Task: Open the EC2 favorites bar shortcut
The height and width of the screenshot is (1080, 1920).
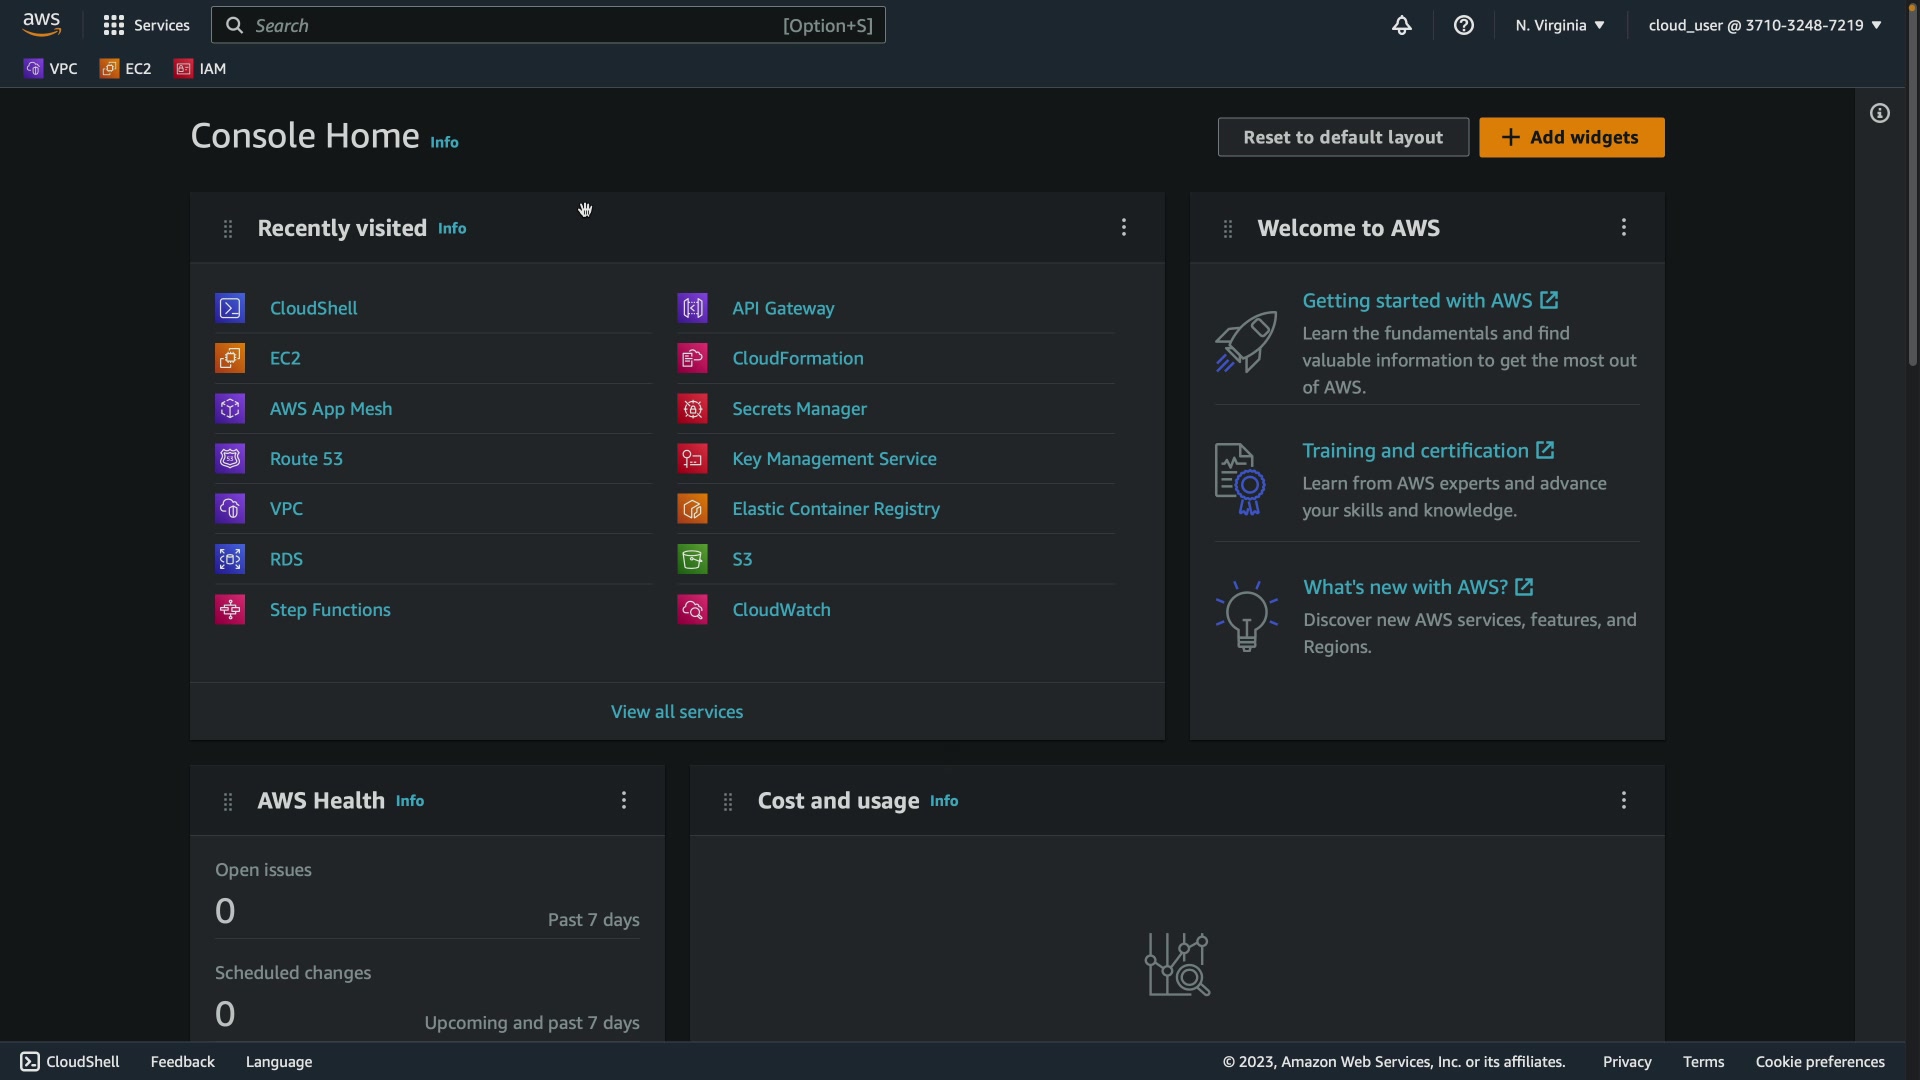Action: pos(126,69)
